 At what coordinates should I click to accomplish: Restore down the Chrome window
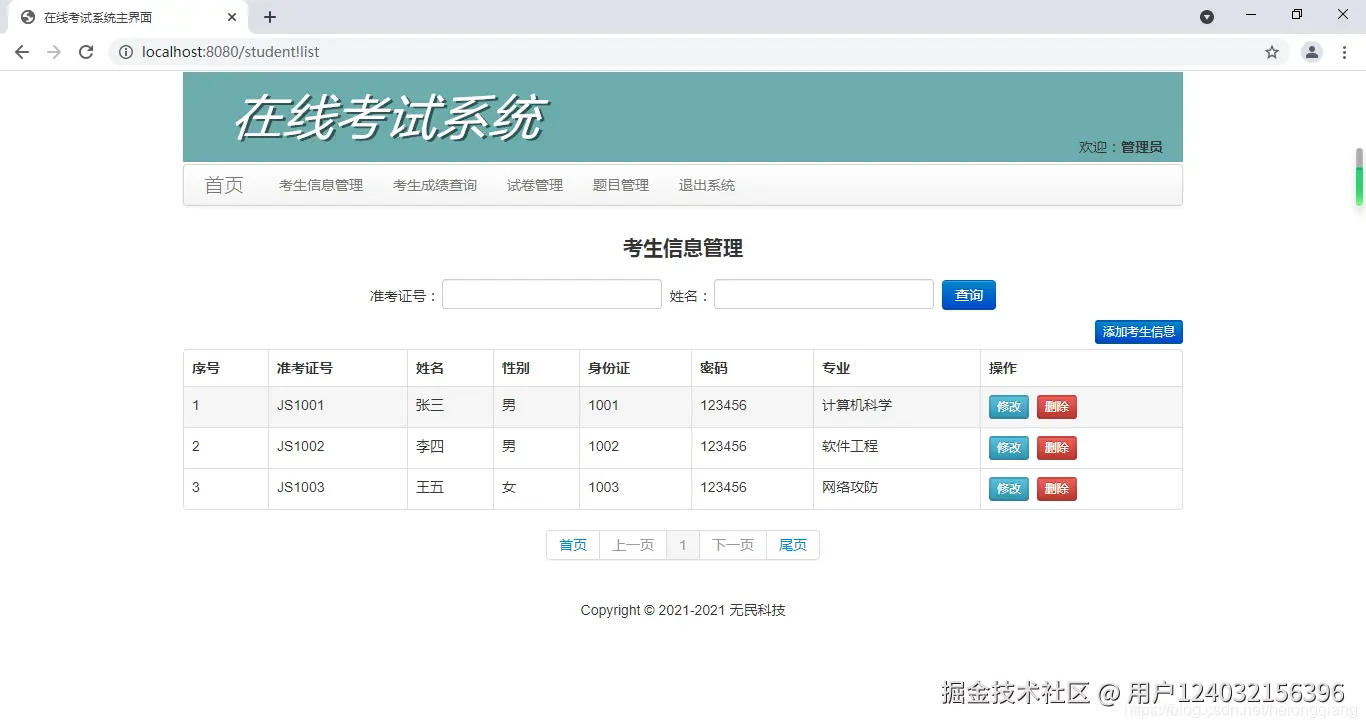[1297, 15]
